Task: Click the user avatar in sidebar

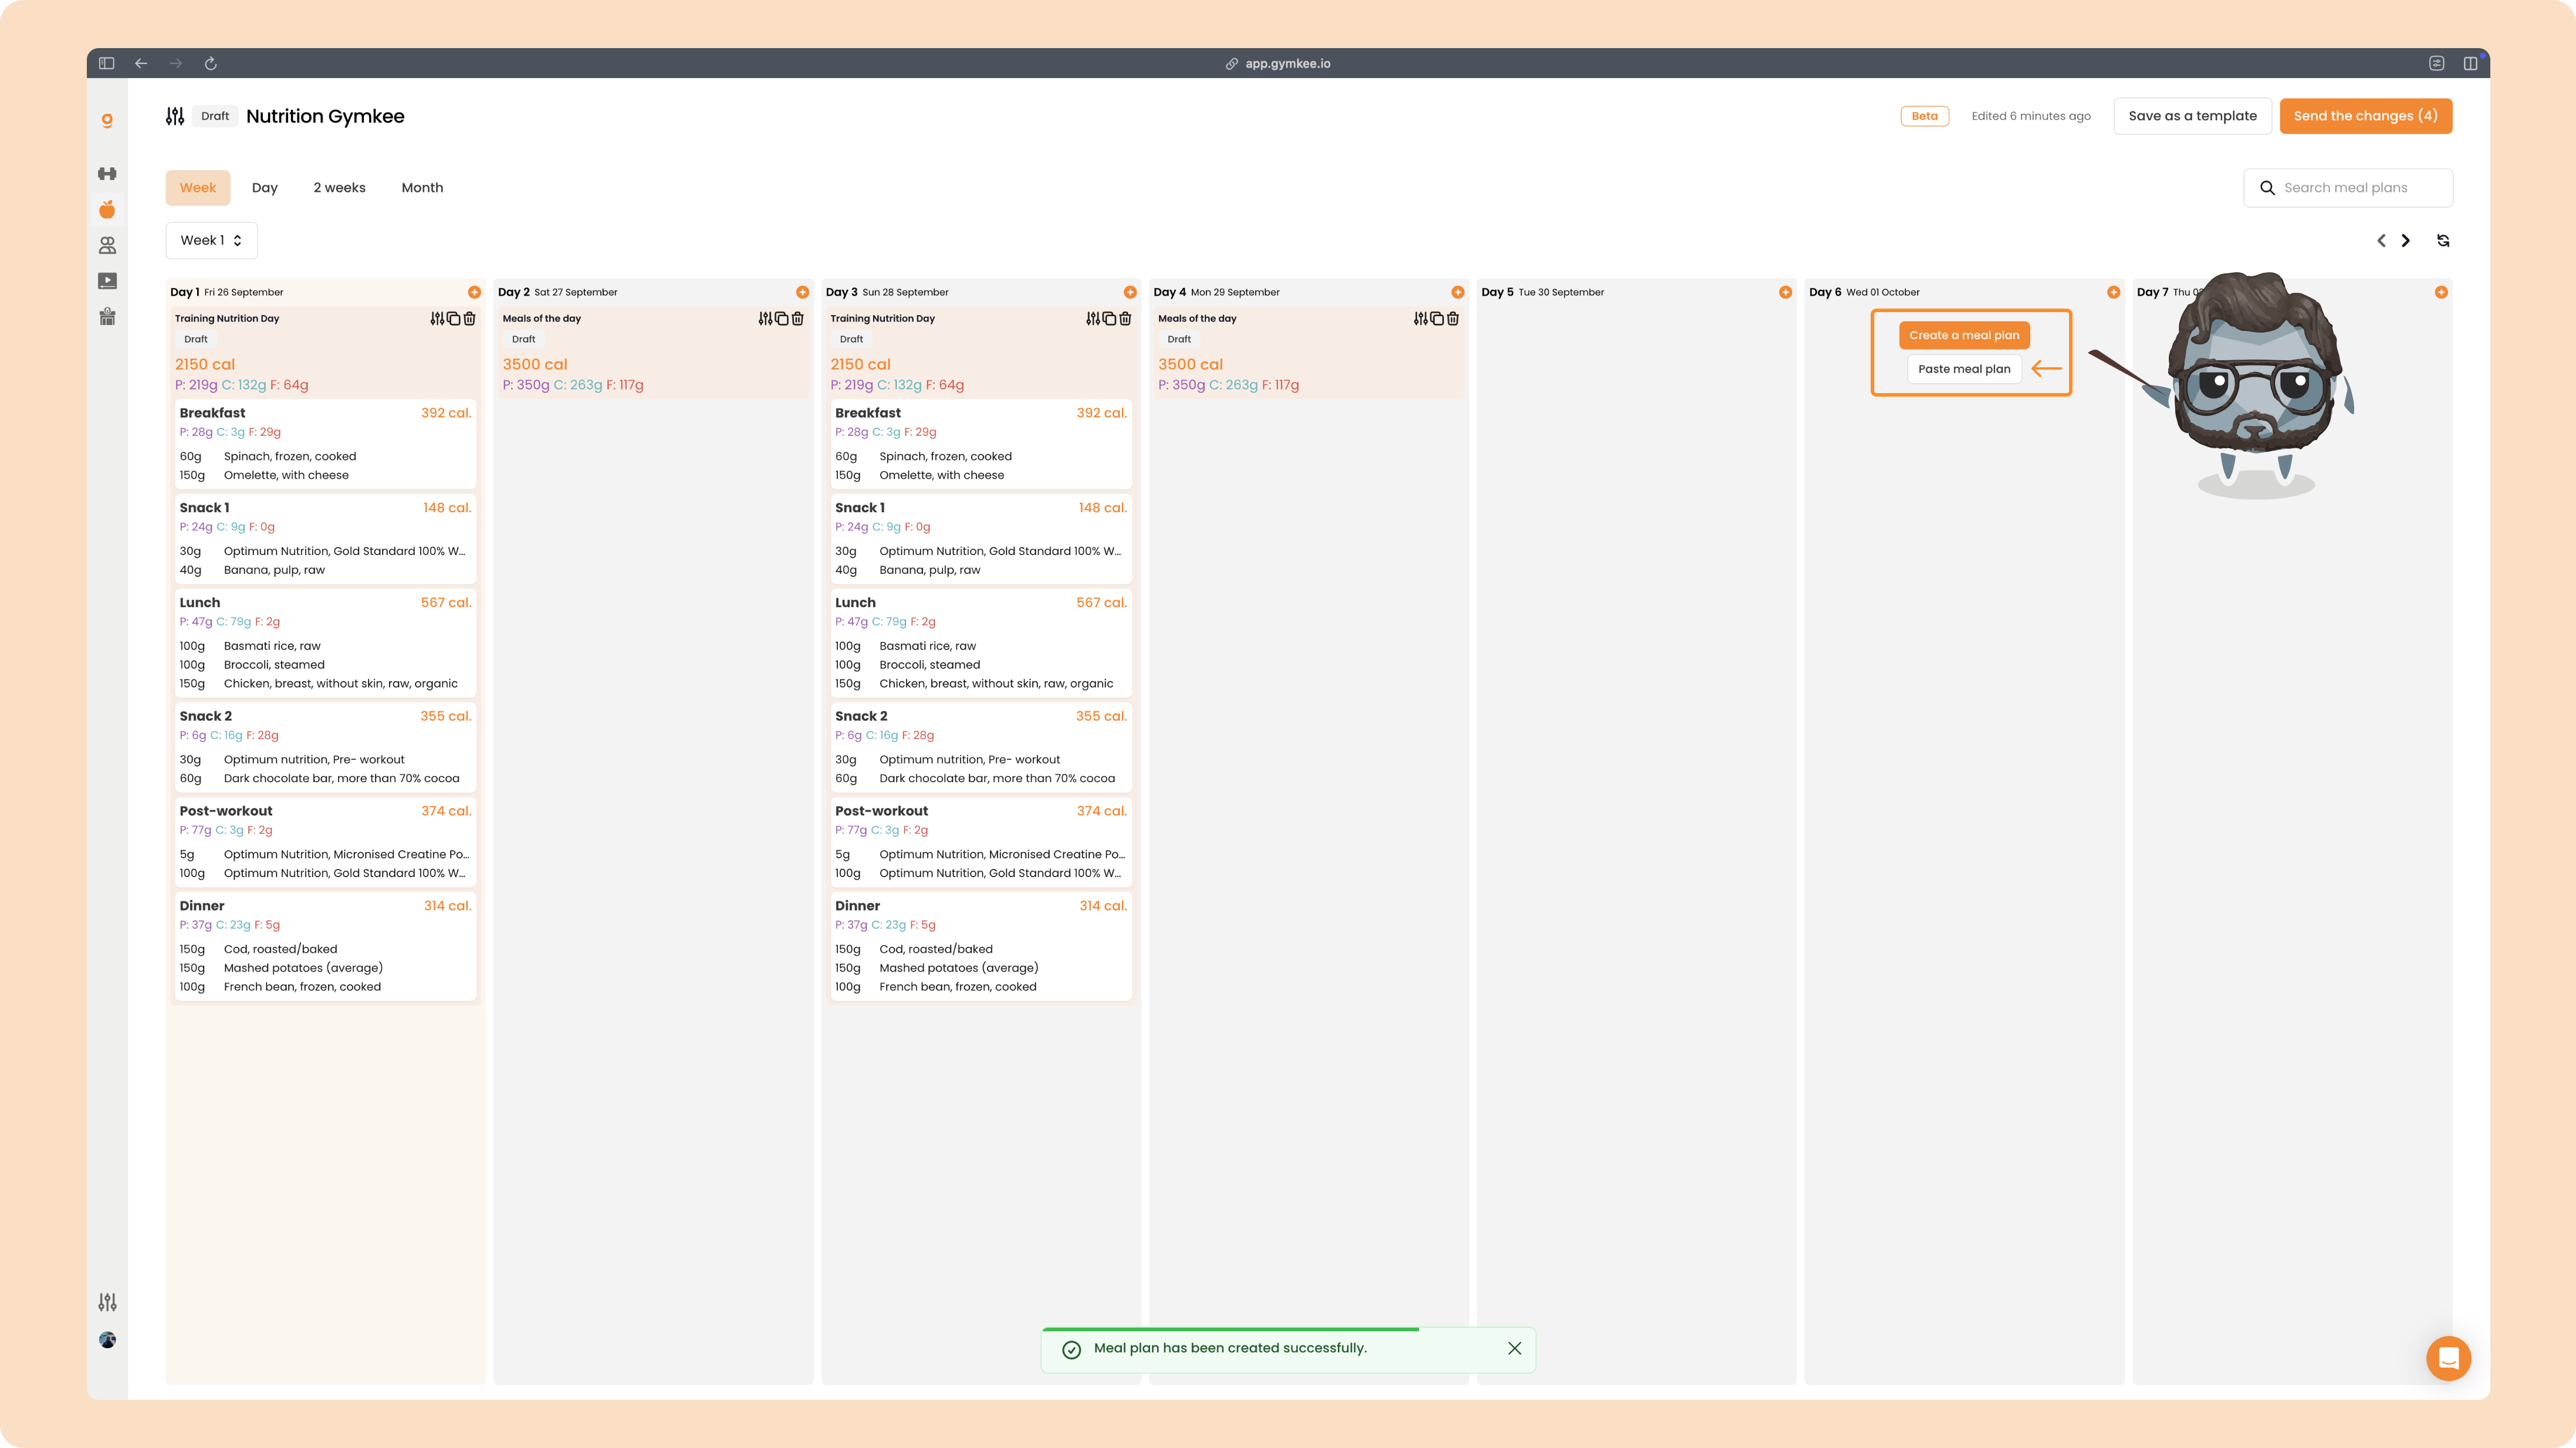Action: [x=107, y=1340]
